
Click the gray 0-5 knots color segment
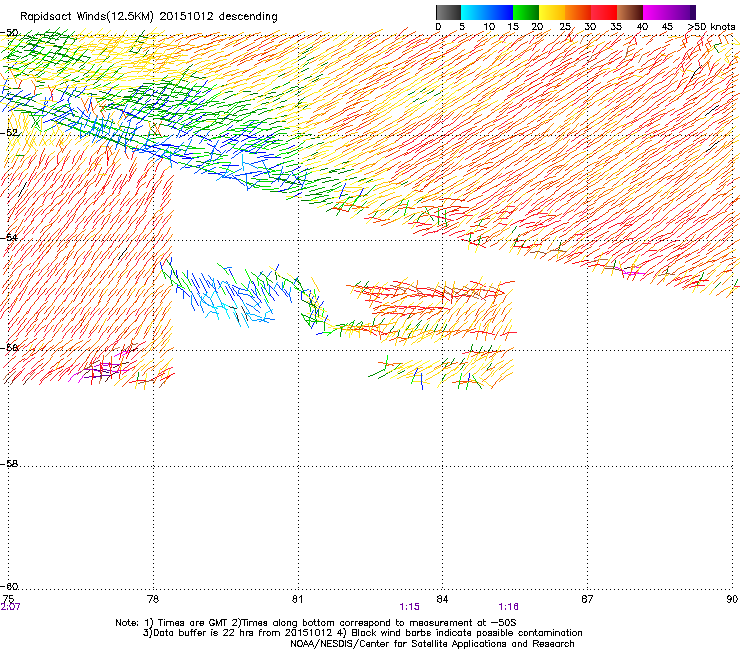[x=448, y=12]
